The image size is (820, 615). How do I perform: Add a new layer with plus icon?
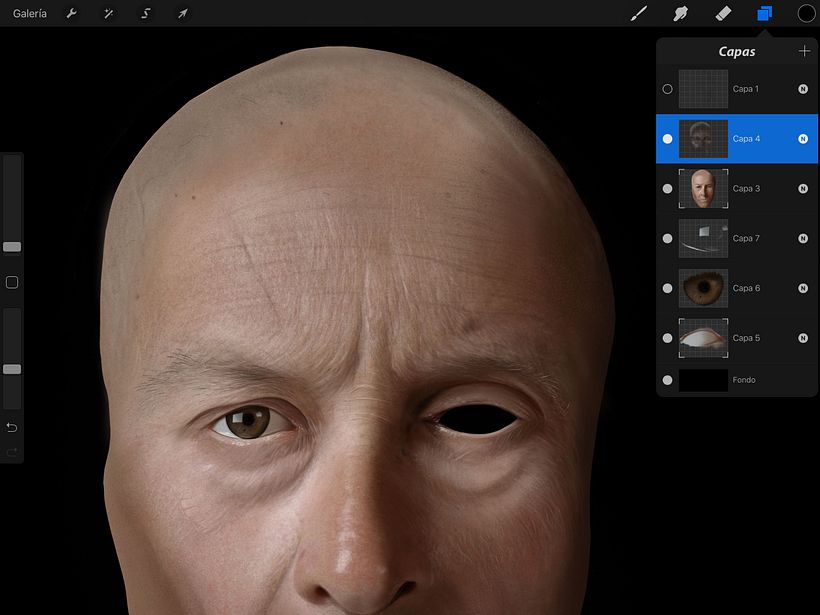(x=804, y=51)
